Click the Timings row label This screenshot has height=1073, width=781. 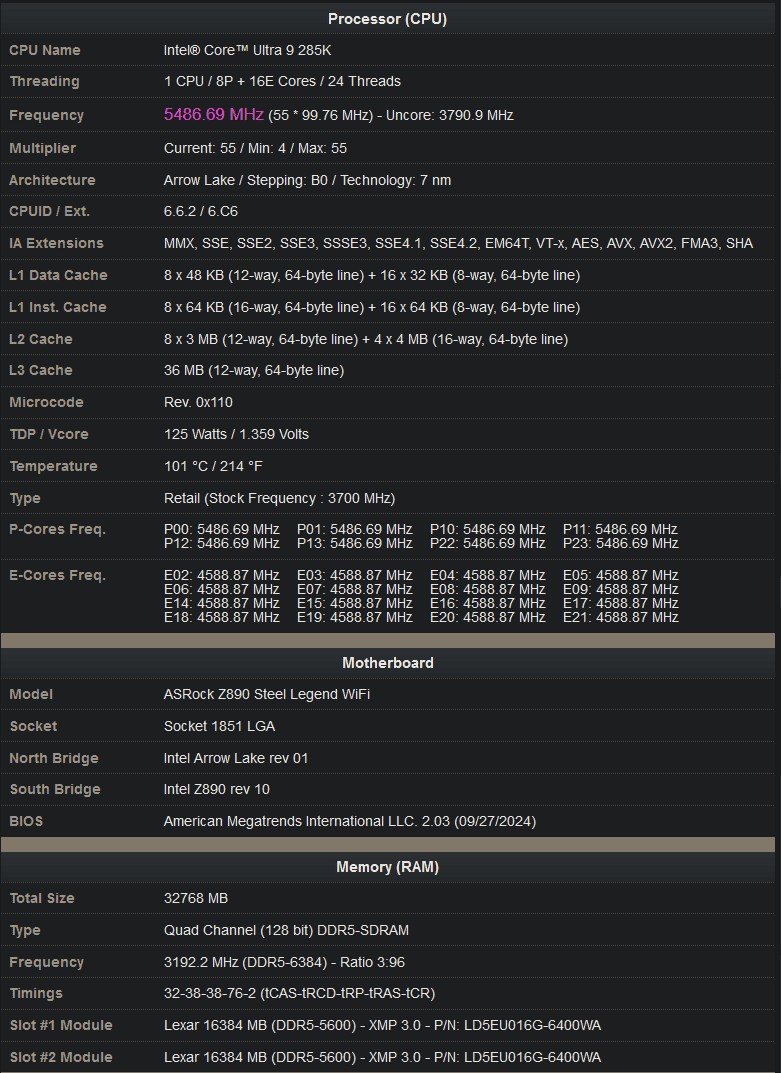tap(36, 994)
